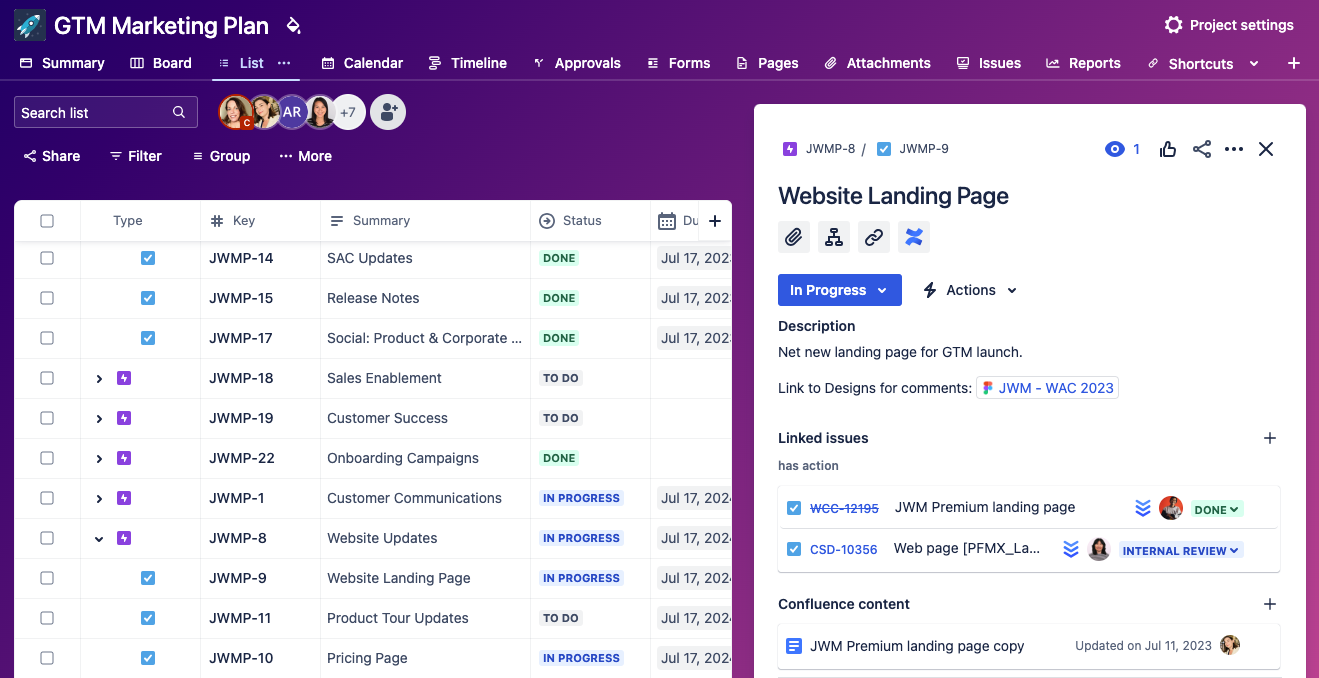Image resolution: width=1319 pixels, height=678 pixels.
Task: Select the checkbox for row JWMP-14
Action: pyautogui.click(x=47, y=258)
